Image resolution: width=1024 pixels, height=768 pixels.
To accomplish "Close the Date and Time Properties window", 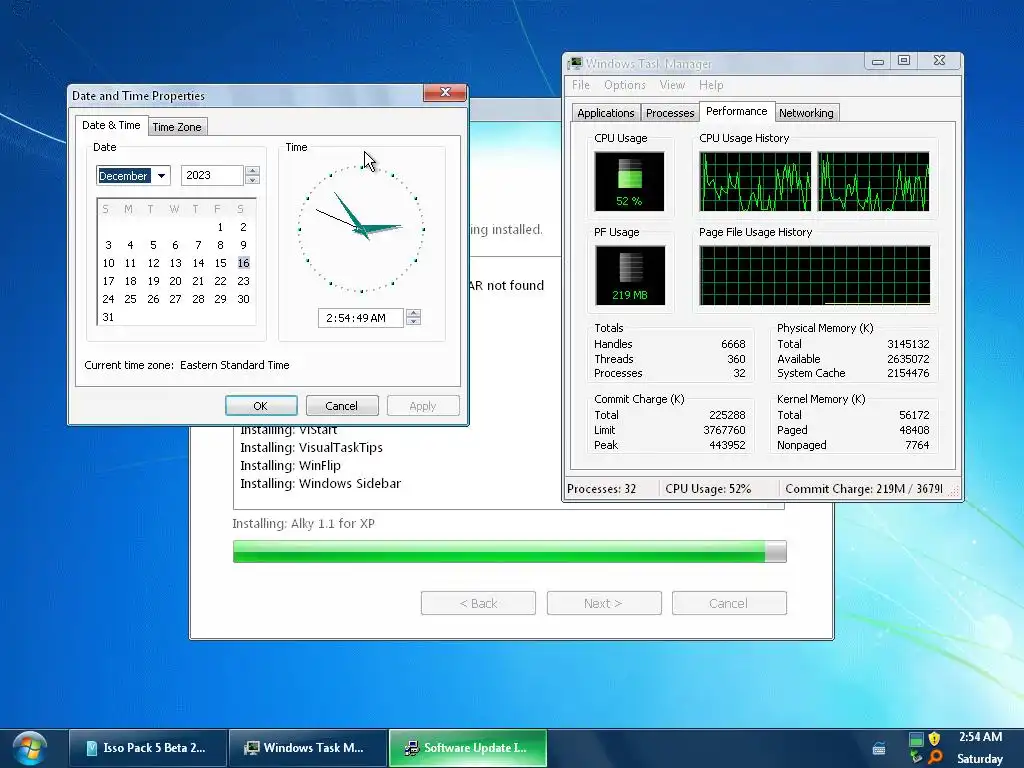I will [x=445, y=92].
